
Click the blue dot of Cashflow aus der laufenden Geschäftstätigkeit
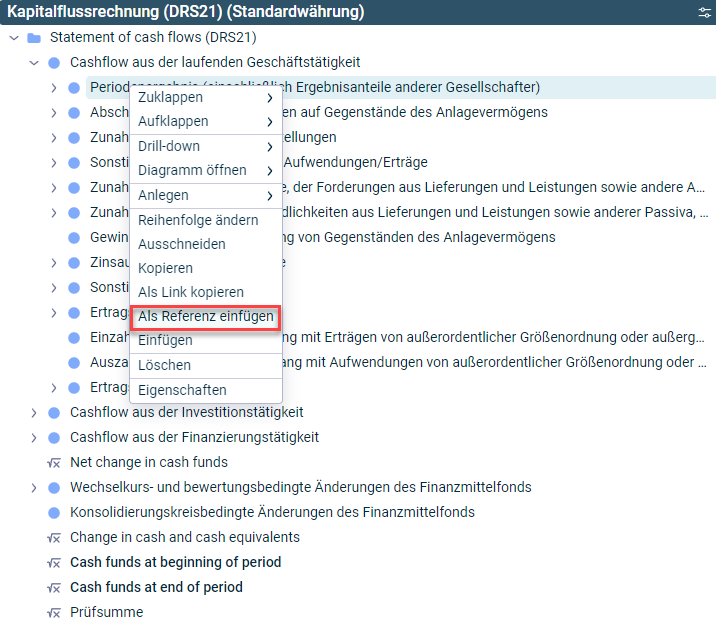tap(54, 63)
